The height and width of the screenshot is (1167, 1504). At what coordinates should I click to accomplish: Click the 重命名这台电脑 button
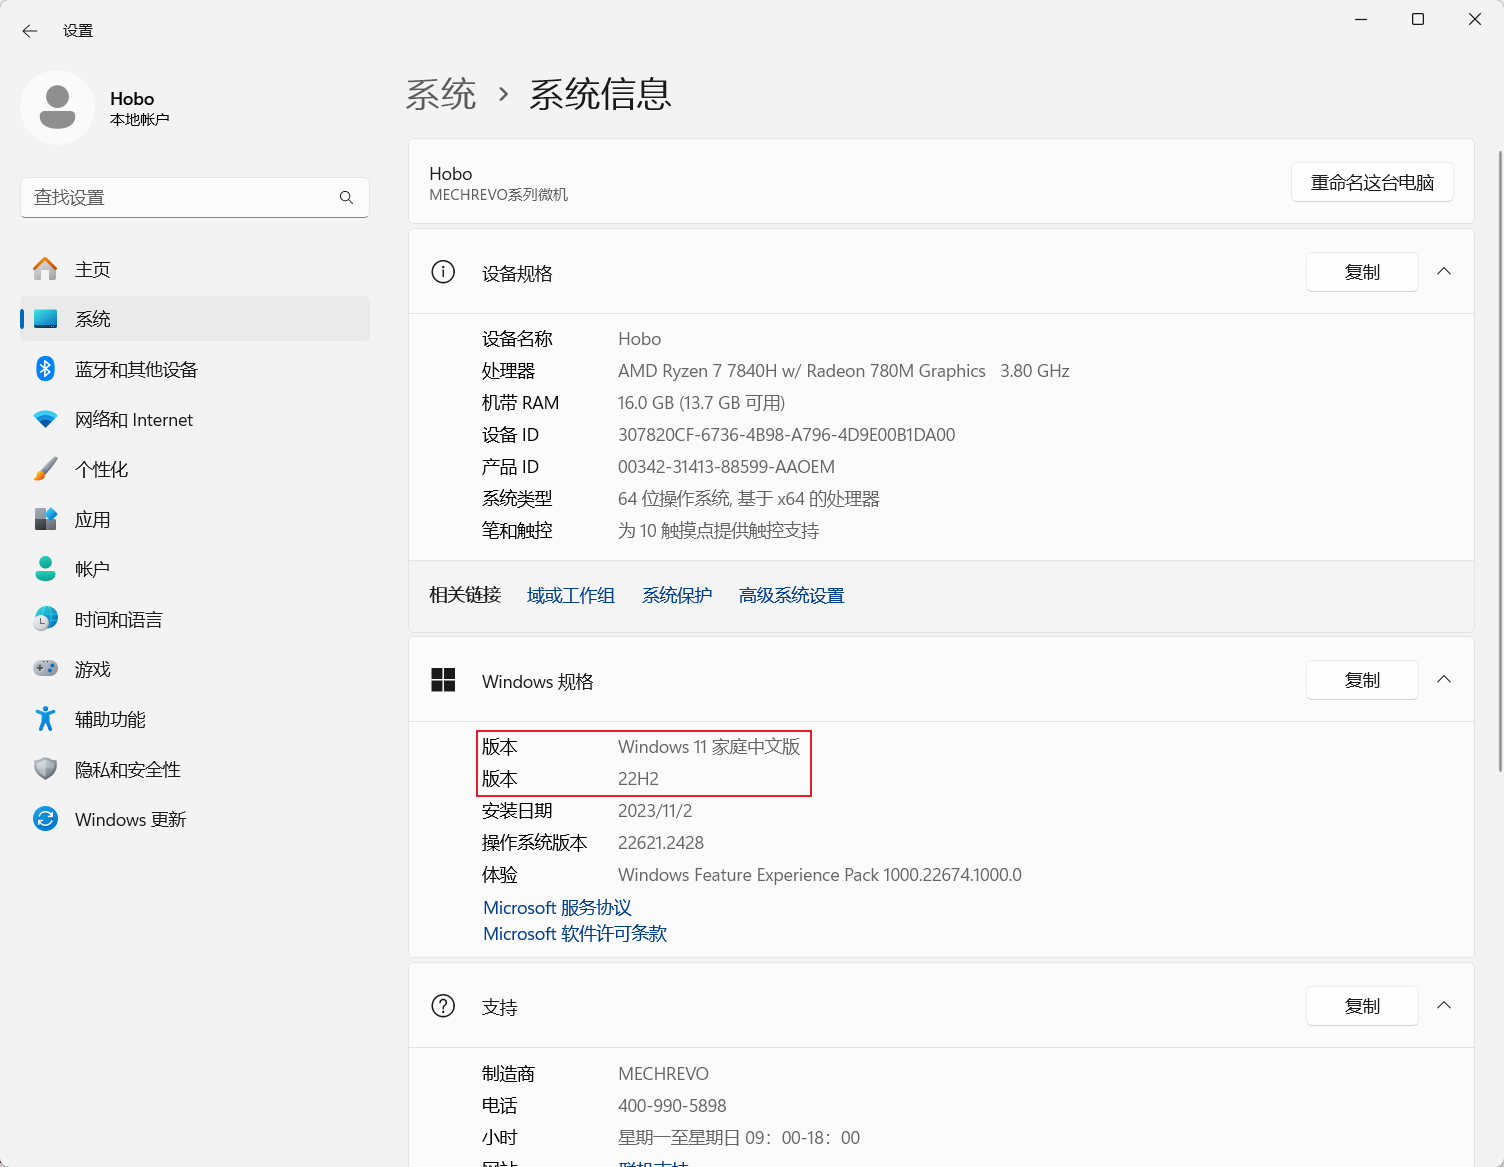coord(1372,182)
